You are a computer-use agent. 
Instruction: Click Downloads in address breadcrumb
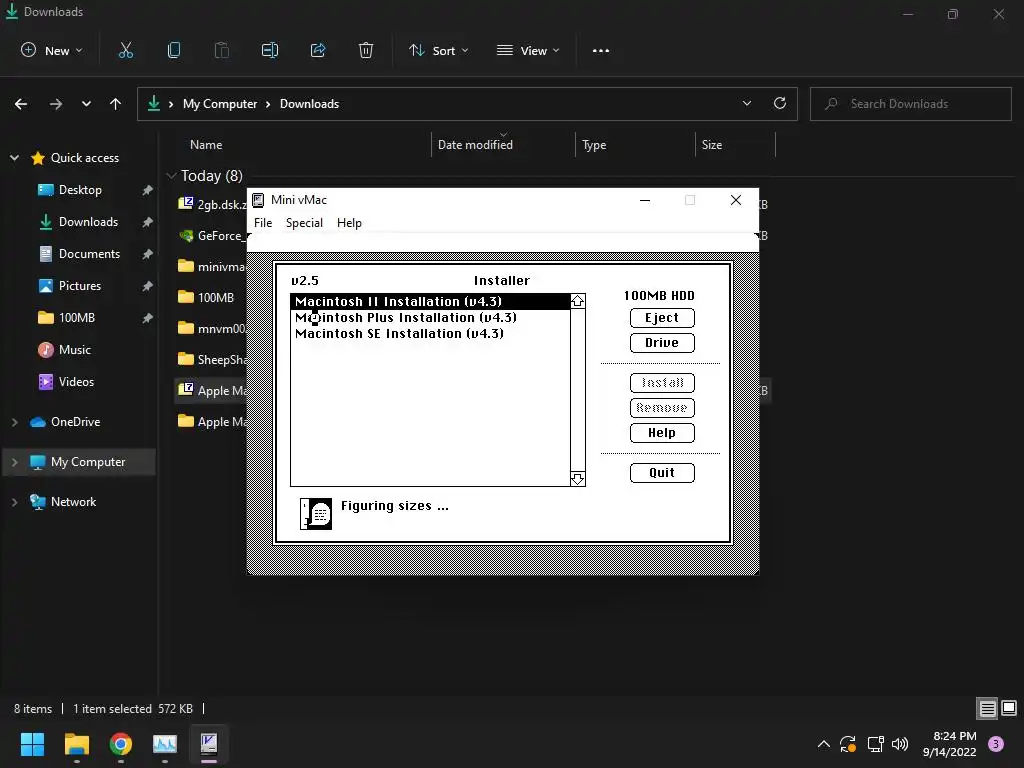click(x=310, y=104)
